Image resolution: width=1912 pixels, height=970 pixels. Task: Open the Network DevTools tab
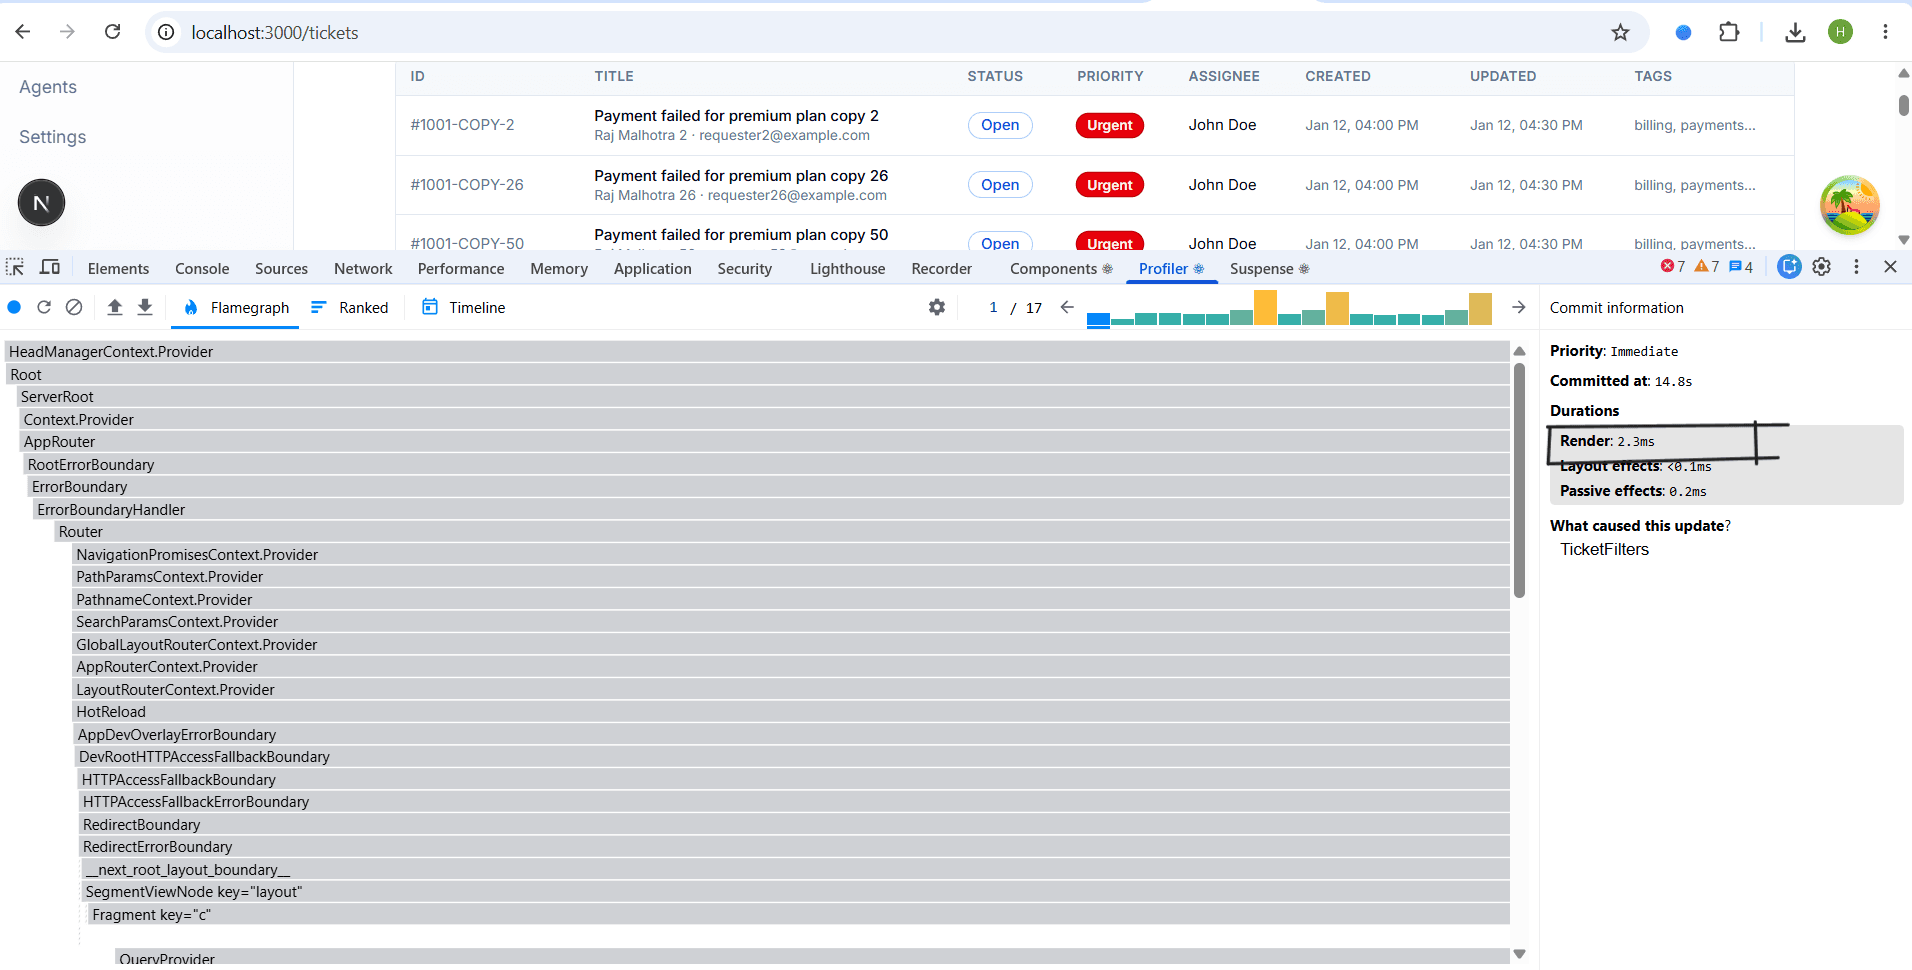click(363, 268)
